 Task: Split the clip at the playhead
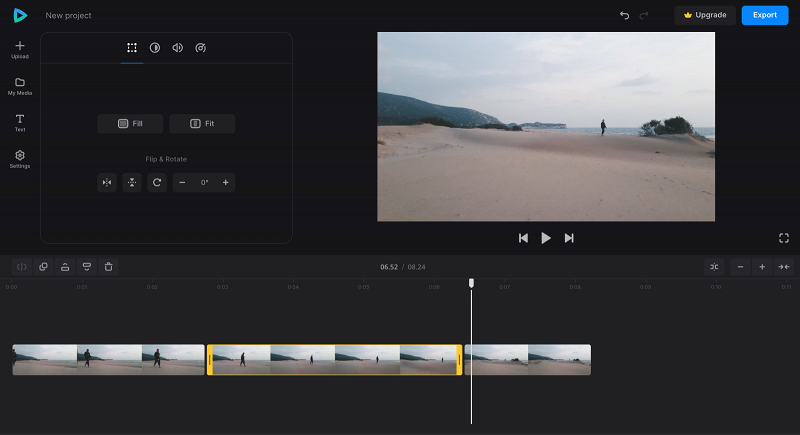21,267
